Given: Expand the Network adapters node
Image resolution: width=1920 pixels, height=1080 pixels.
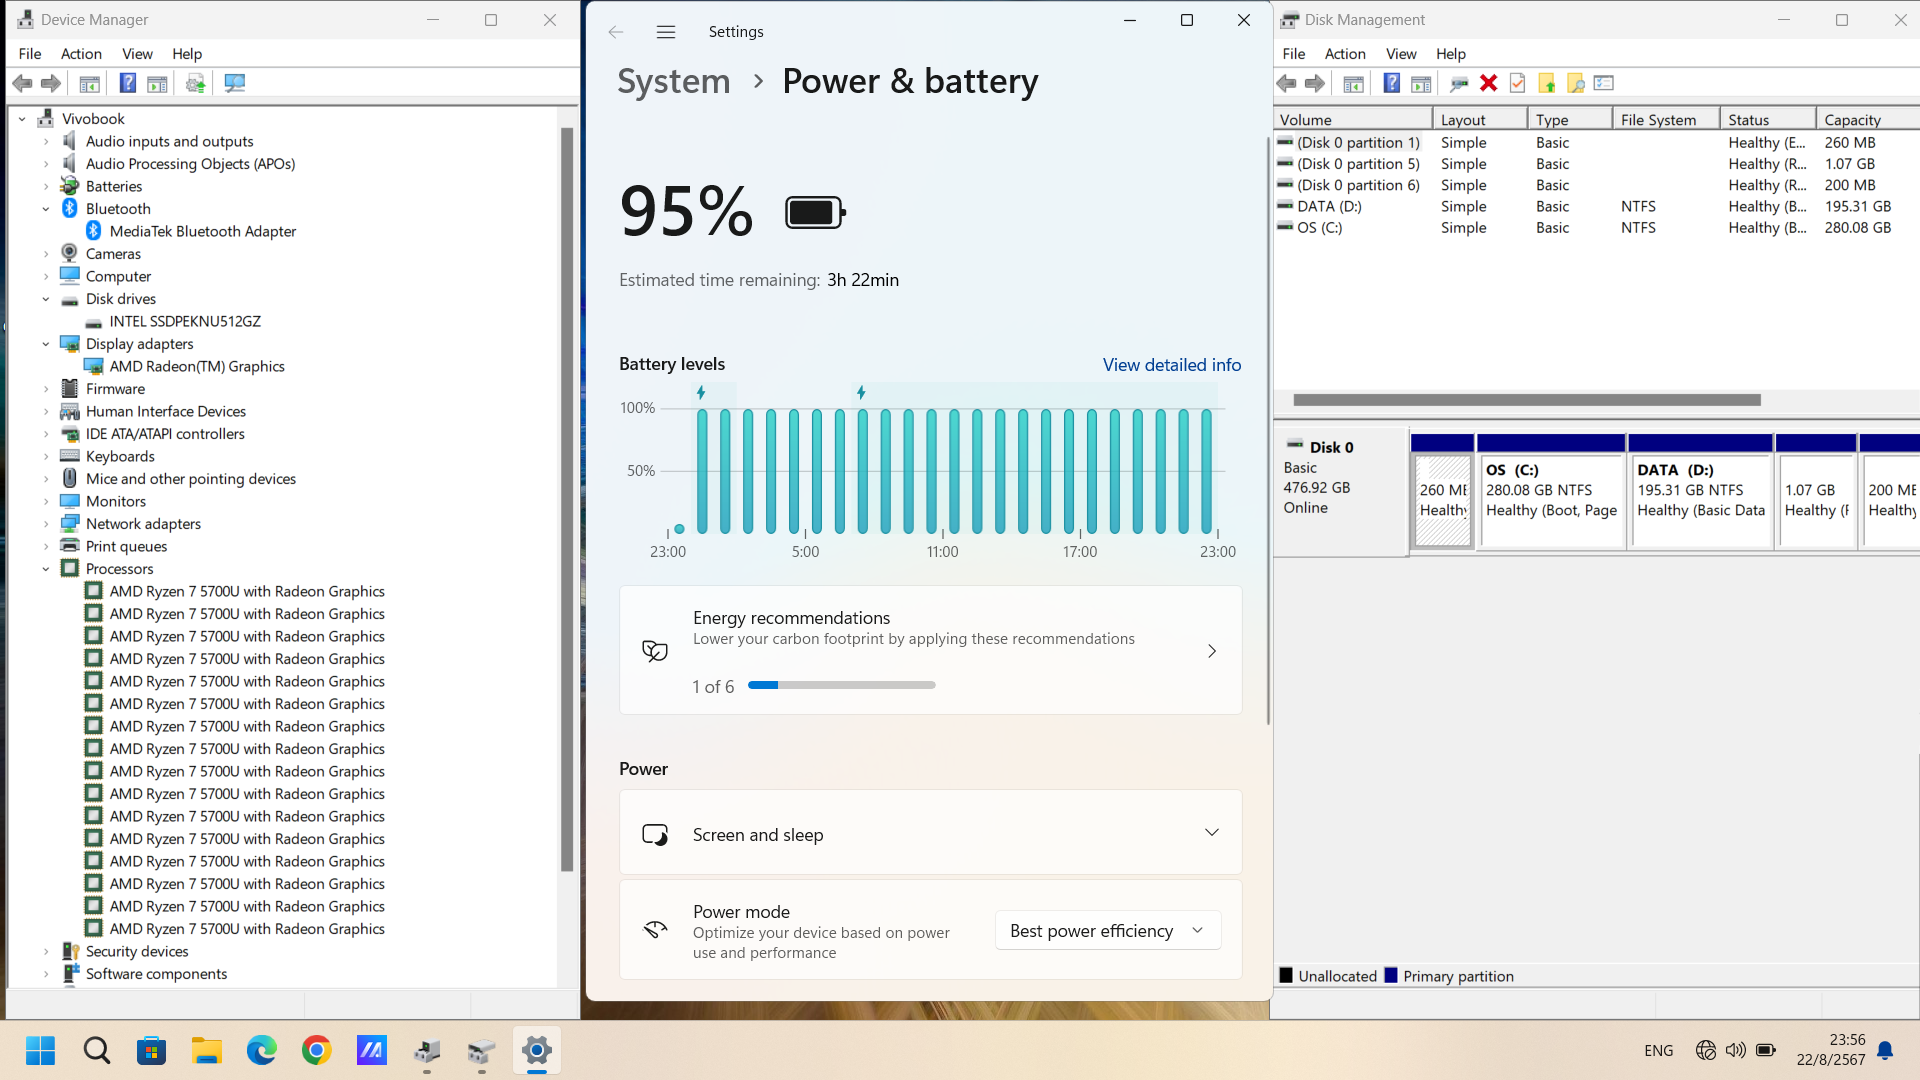Looking at the screenshot, I should (46, 524).
